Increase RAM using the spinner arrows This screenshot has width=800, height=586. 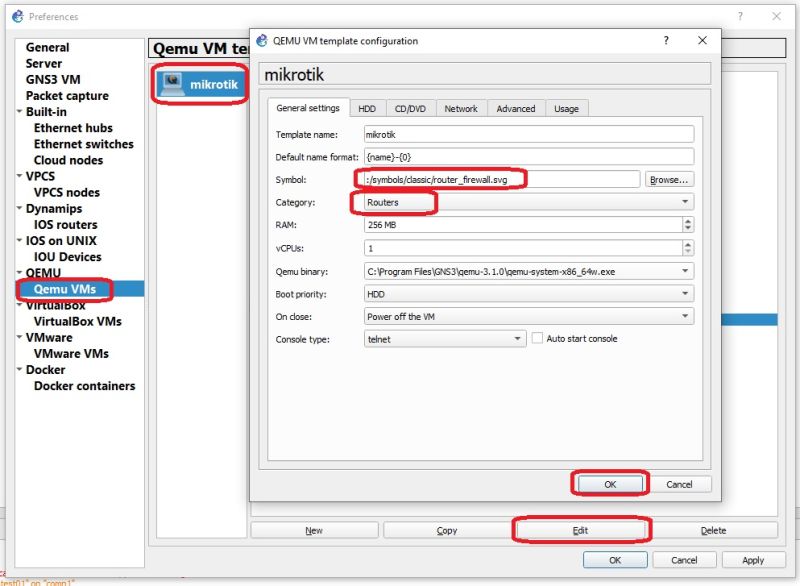pyautogui.click(x=688, y=221)
